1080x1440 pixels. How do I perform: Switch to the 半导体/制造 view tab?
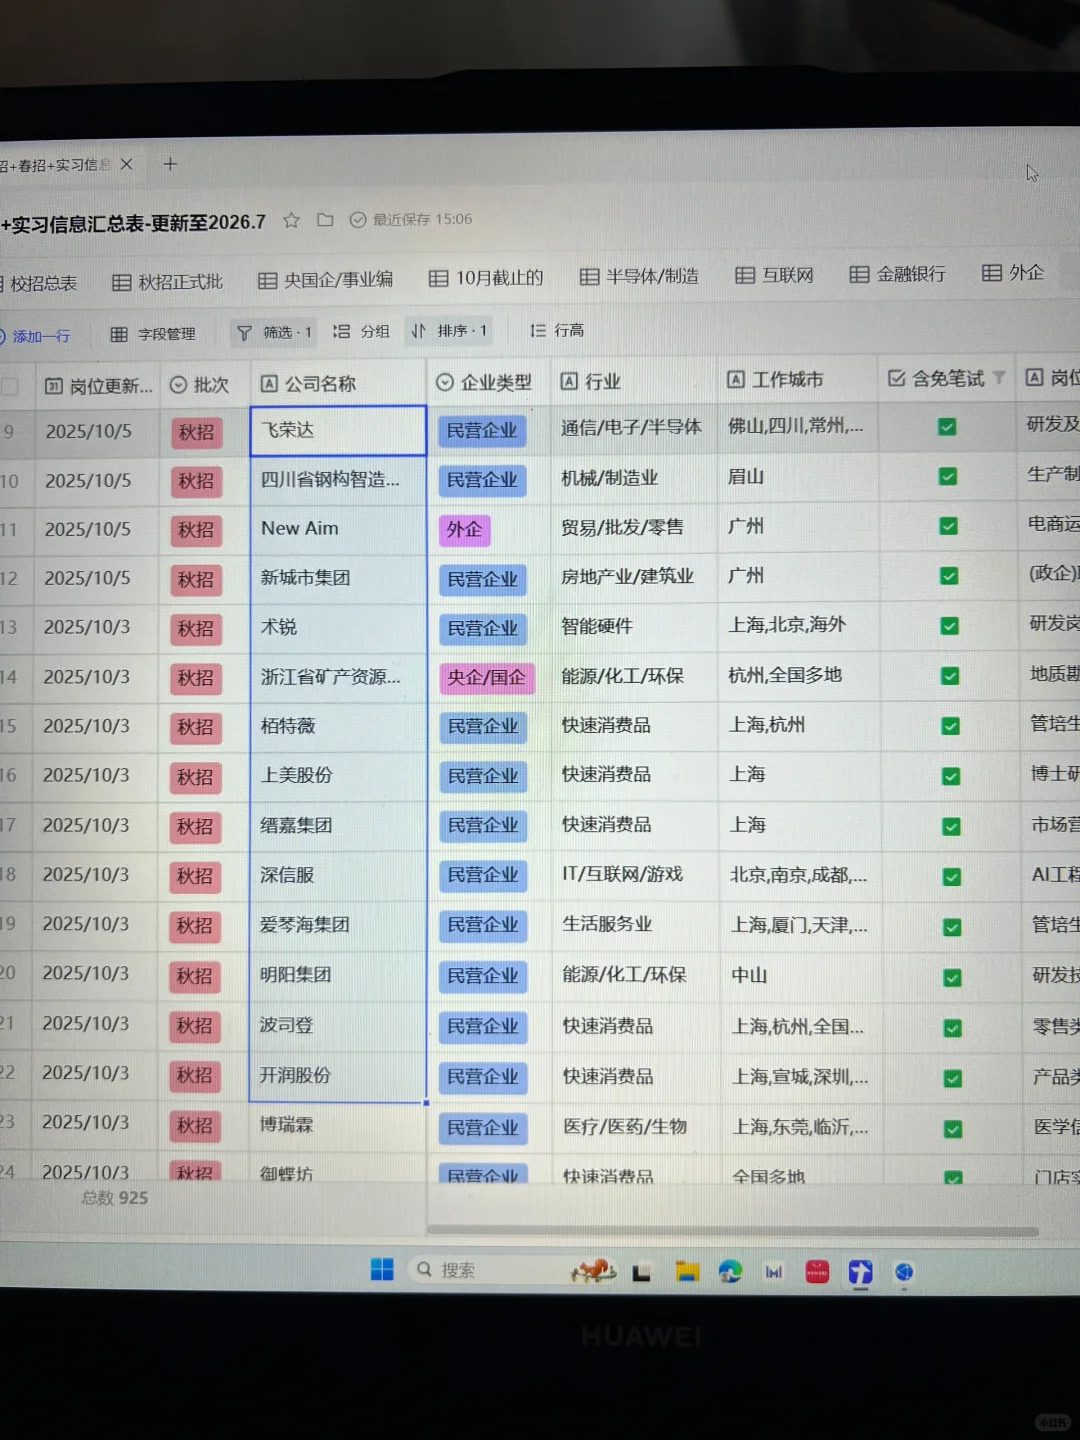tap(640, 276)
